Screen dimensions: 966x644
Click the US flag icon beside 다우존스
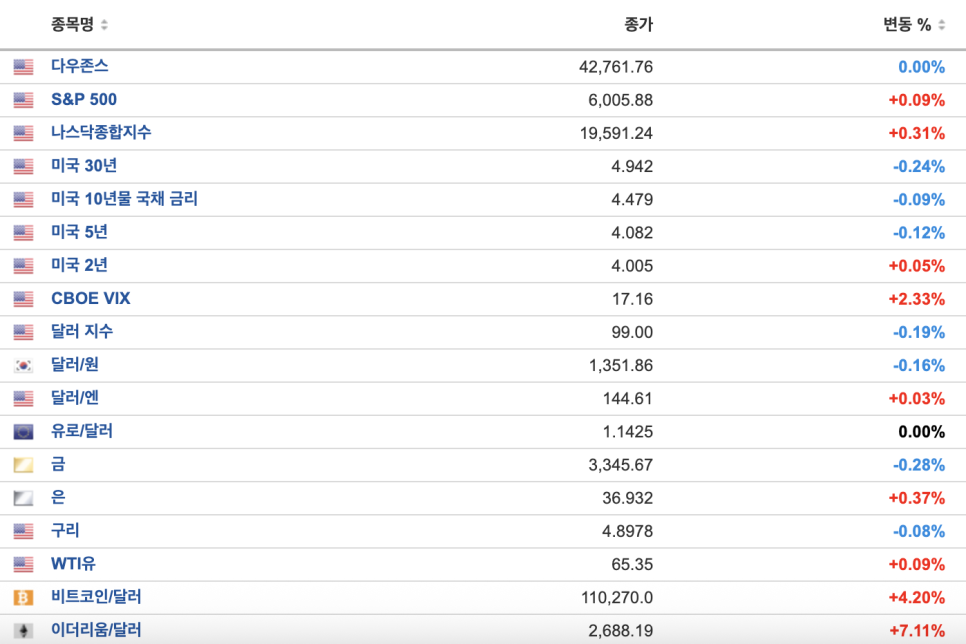(x=23, y=67)
